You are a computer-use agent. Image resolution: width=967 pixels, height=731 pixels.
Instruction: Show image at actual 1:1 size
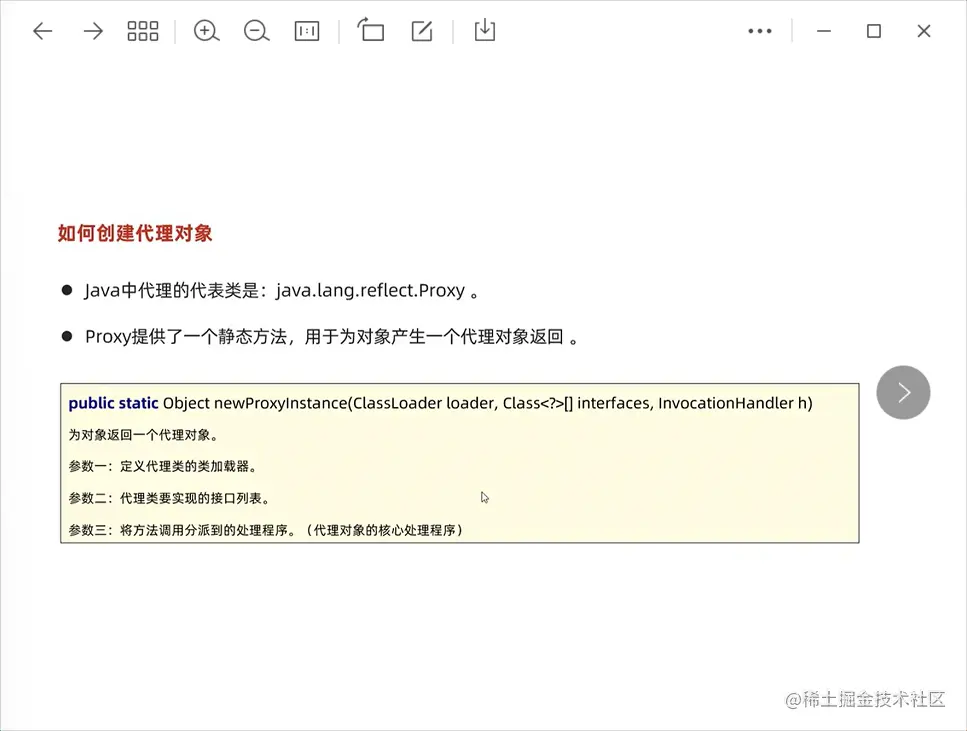click(x=307, y=31)
